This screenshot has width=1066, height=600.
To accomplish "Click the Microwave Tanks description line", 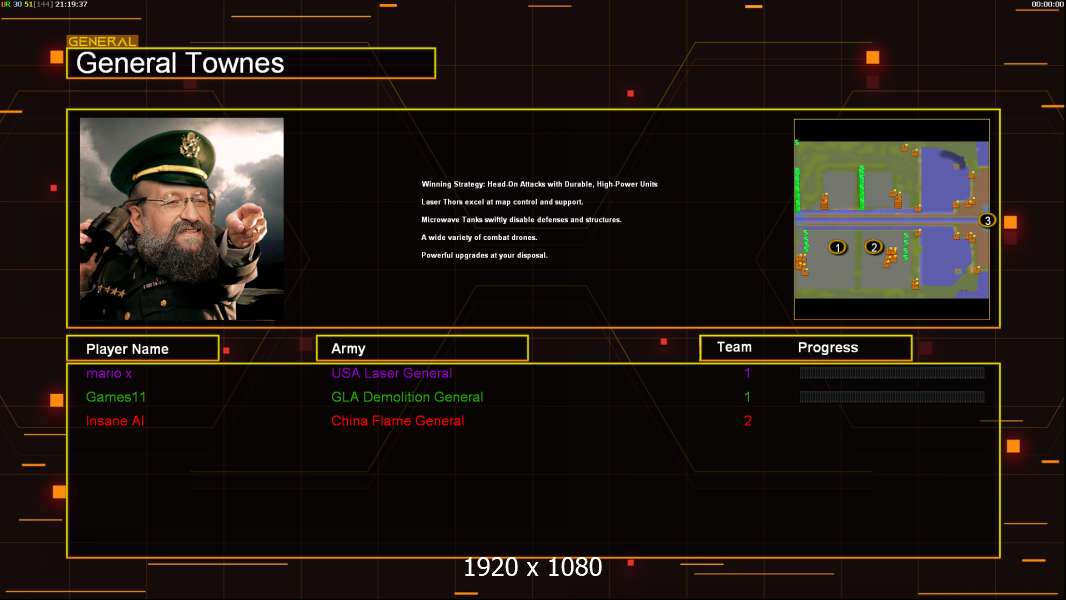I will click(x=521, y=219).
